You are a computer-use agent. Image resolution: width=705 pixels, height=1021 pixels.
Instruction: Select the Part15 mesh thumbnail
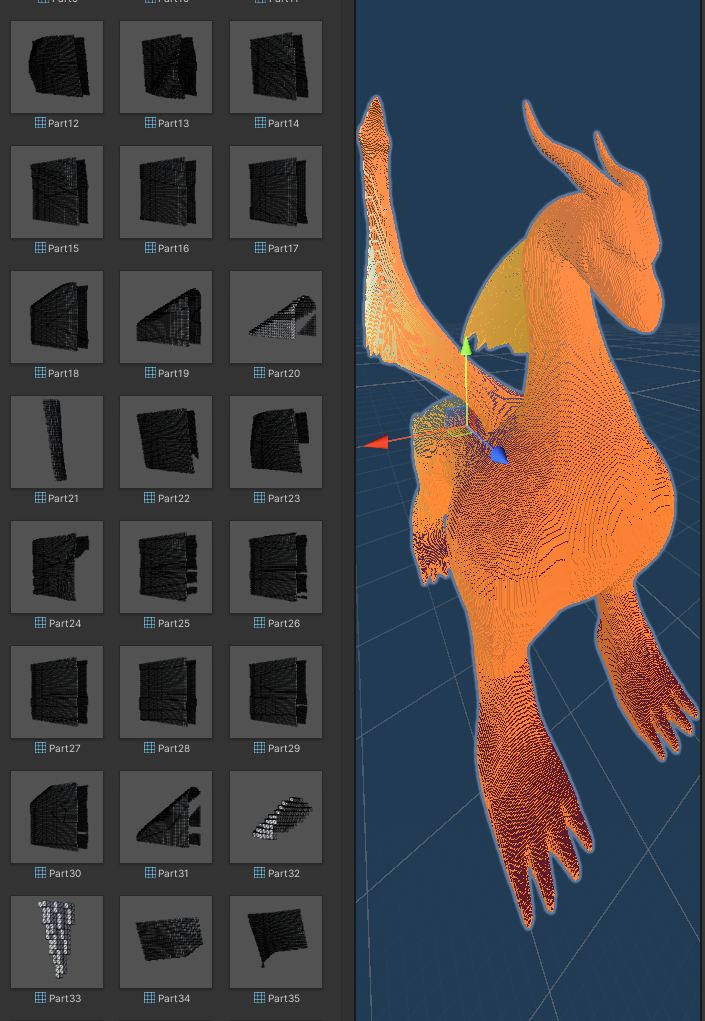(57, 192)
